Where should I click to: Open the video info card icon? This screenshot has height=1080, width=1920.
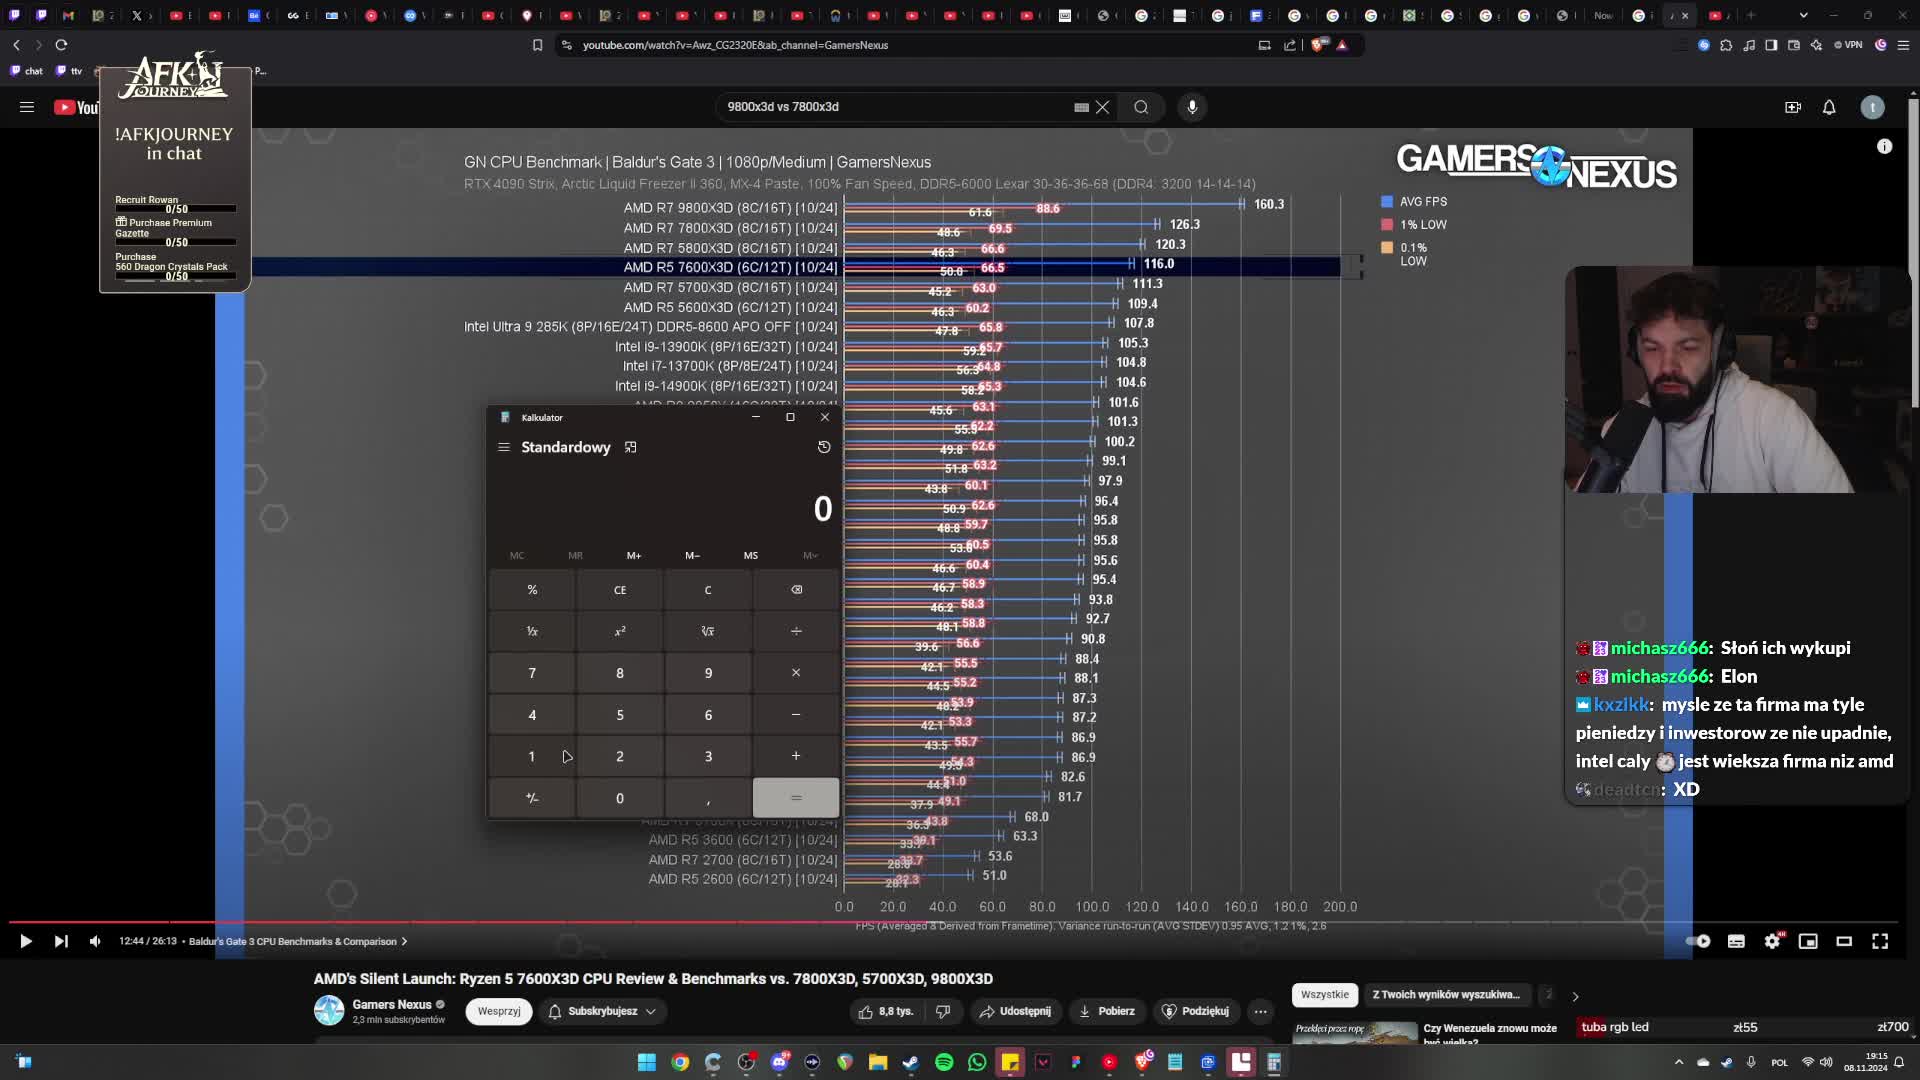pyautogui.click(x=1884, y=146)
